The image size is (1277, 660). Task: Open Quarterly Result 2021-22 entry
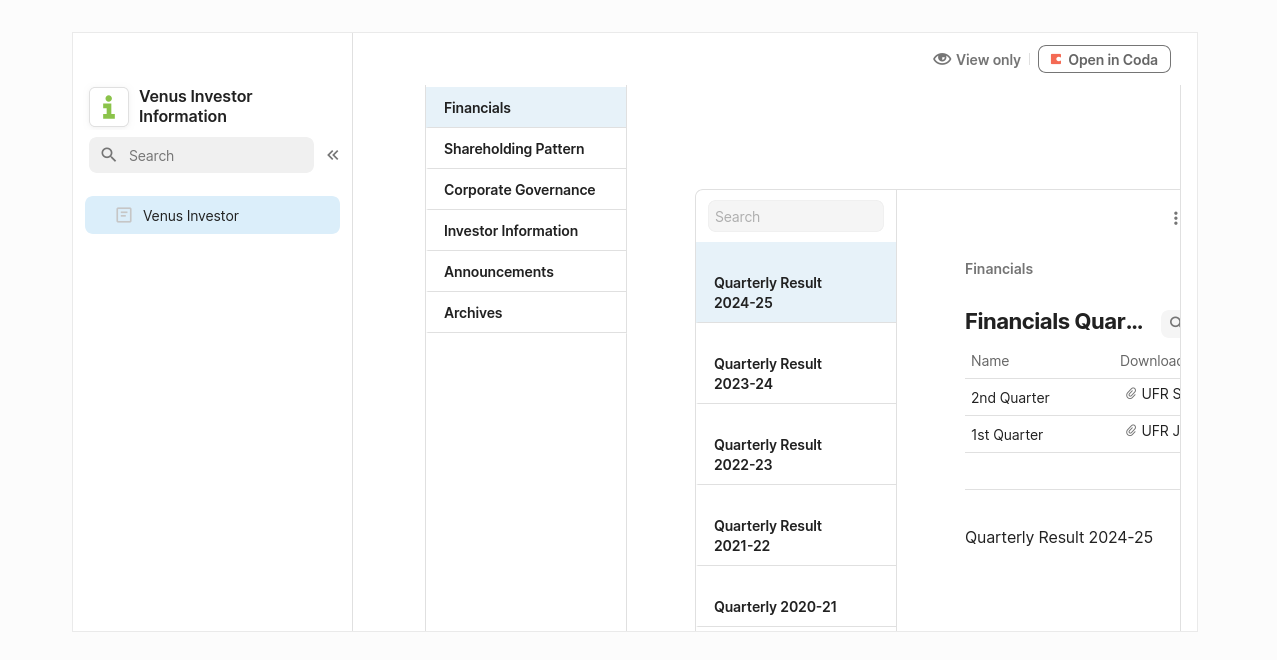[x=796, y=526]
